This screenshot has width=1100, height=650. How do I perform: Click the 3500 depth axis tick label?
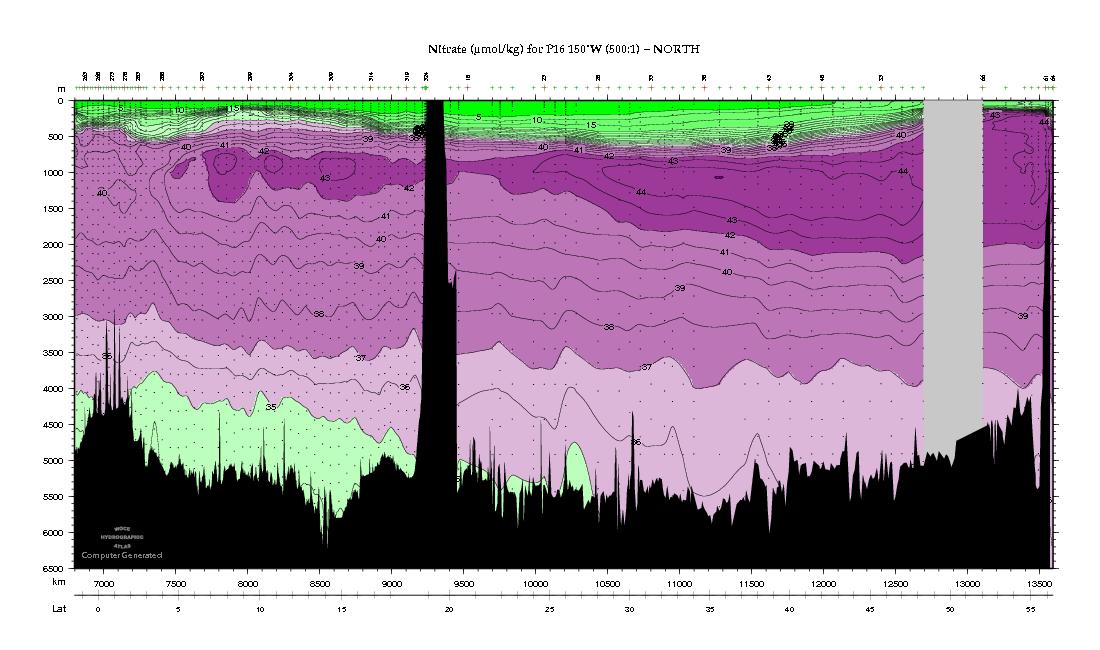[x=53, y=353]
